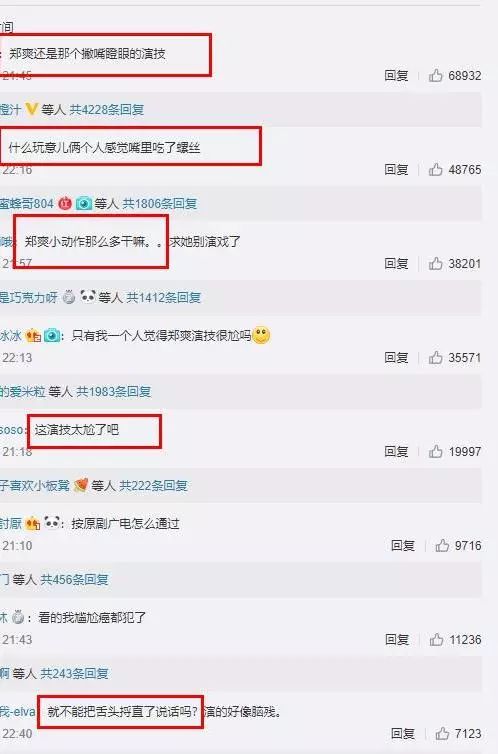498x754 pixels.
Task: Click the thumbs-up beside 9716
Action: pyautogui.click(x=442, y=545)
